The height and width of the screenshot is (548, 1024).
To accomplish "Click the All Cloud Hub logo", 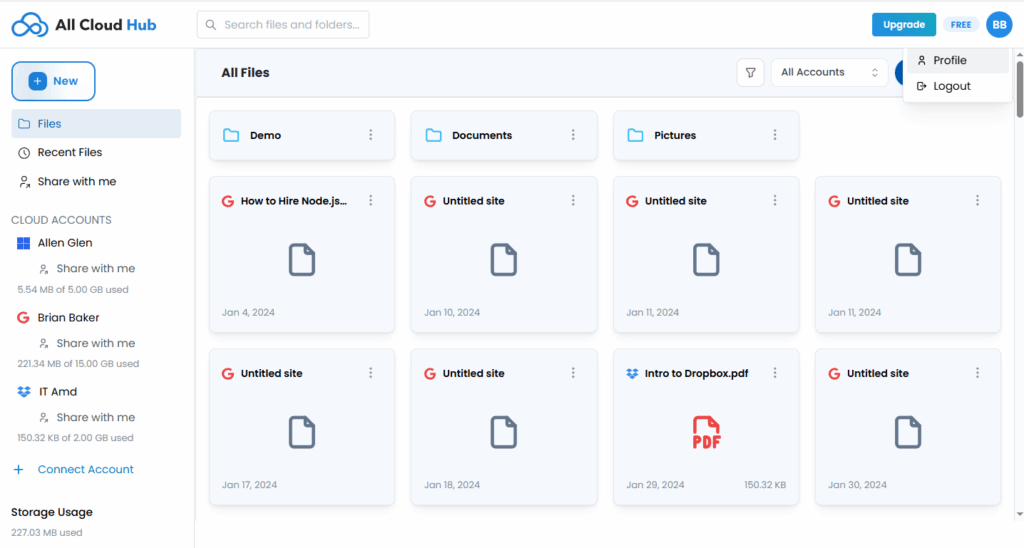I will (84, 25).
